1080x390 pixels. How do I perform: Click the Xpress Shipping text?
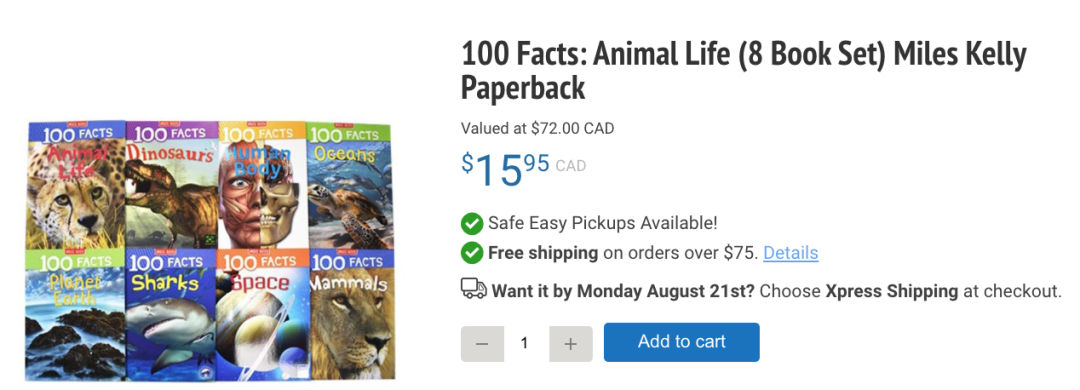891,290
